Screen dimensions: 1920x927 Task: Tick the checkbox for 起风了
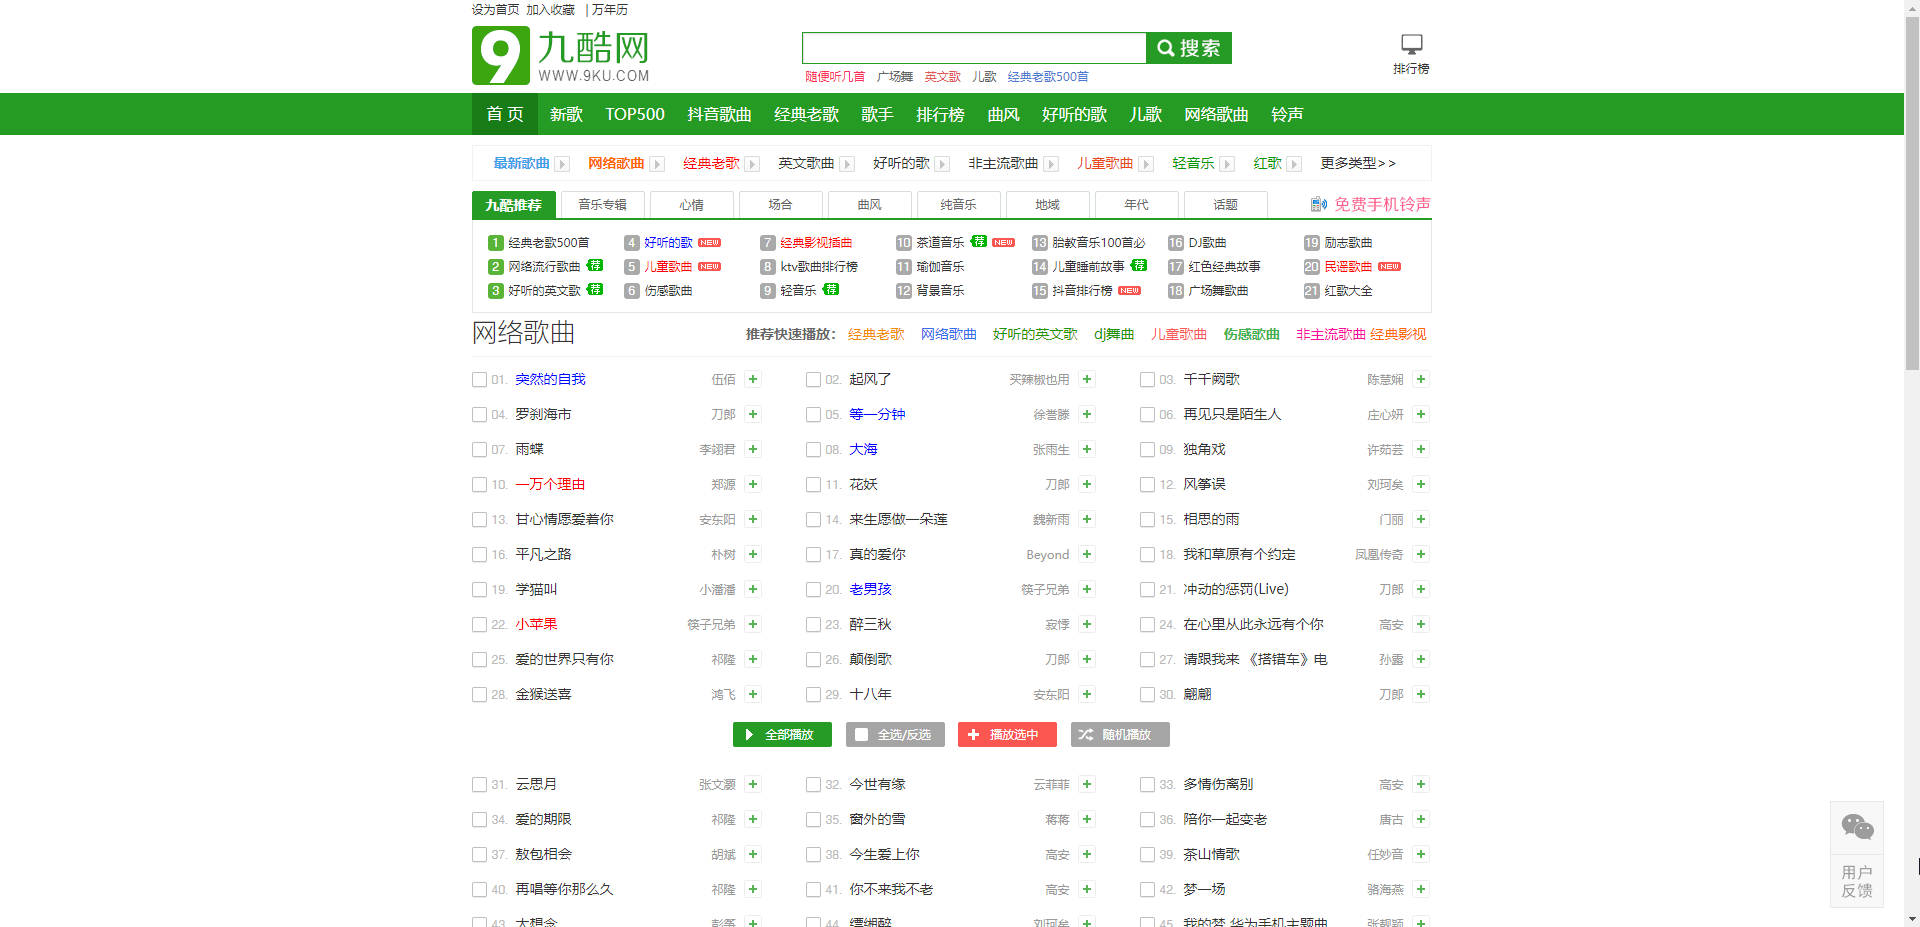(x=813, y=380)
